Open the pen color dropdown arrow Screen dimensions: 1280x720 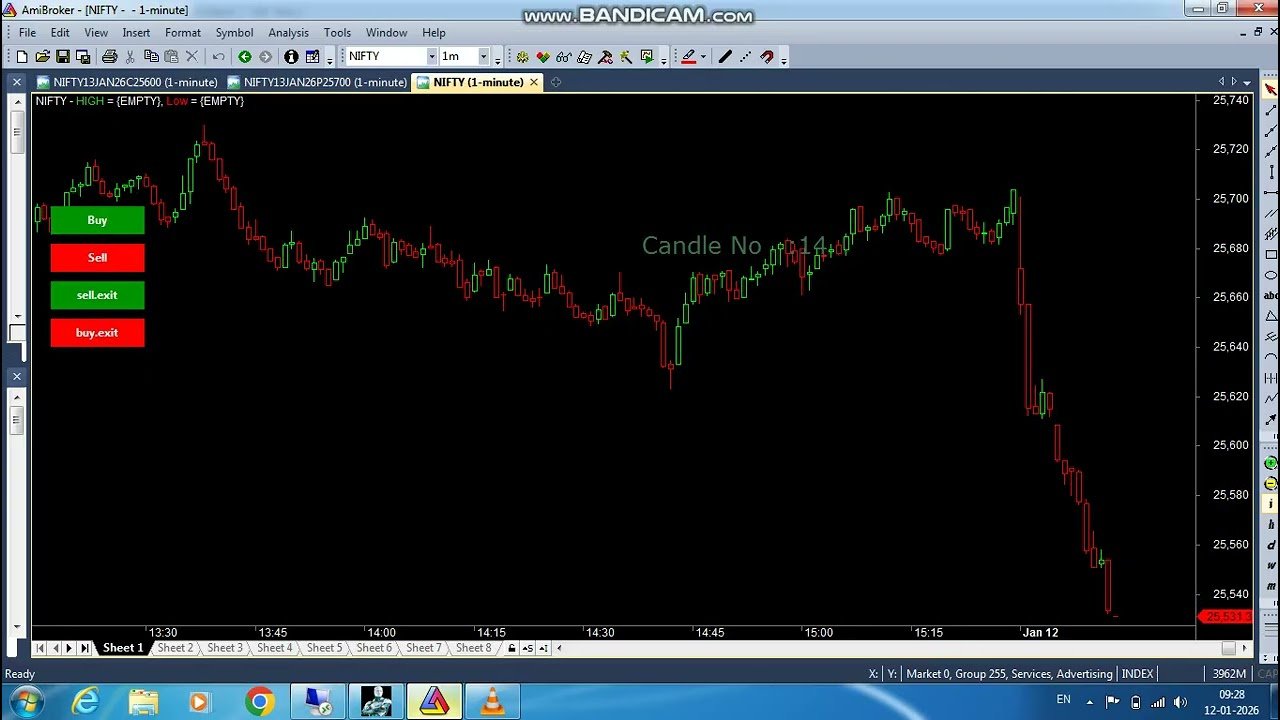pos(703,57)
